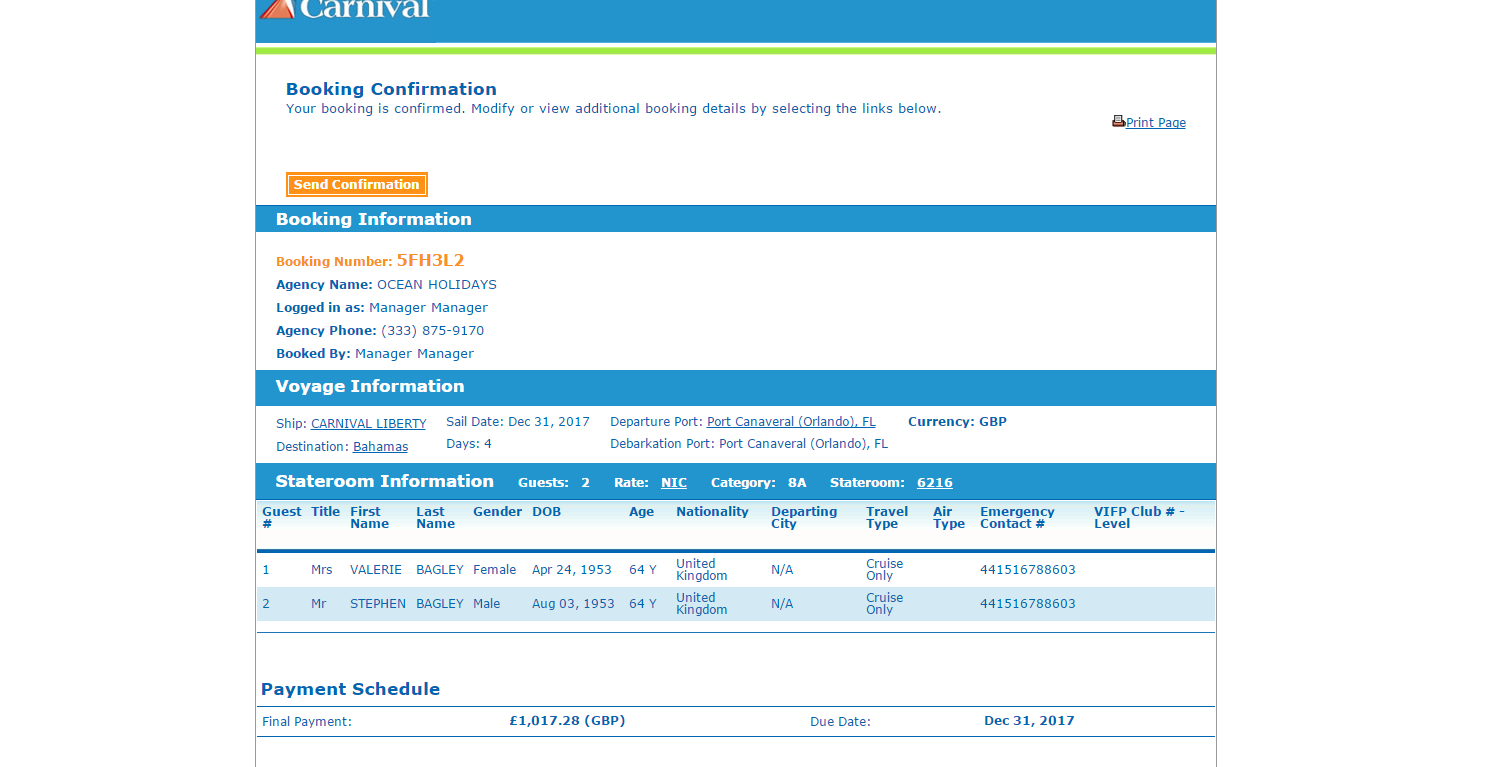Click Stephen's emergency contact number

tap(1028, 604)
